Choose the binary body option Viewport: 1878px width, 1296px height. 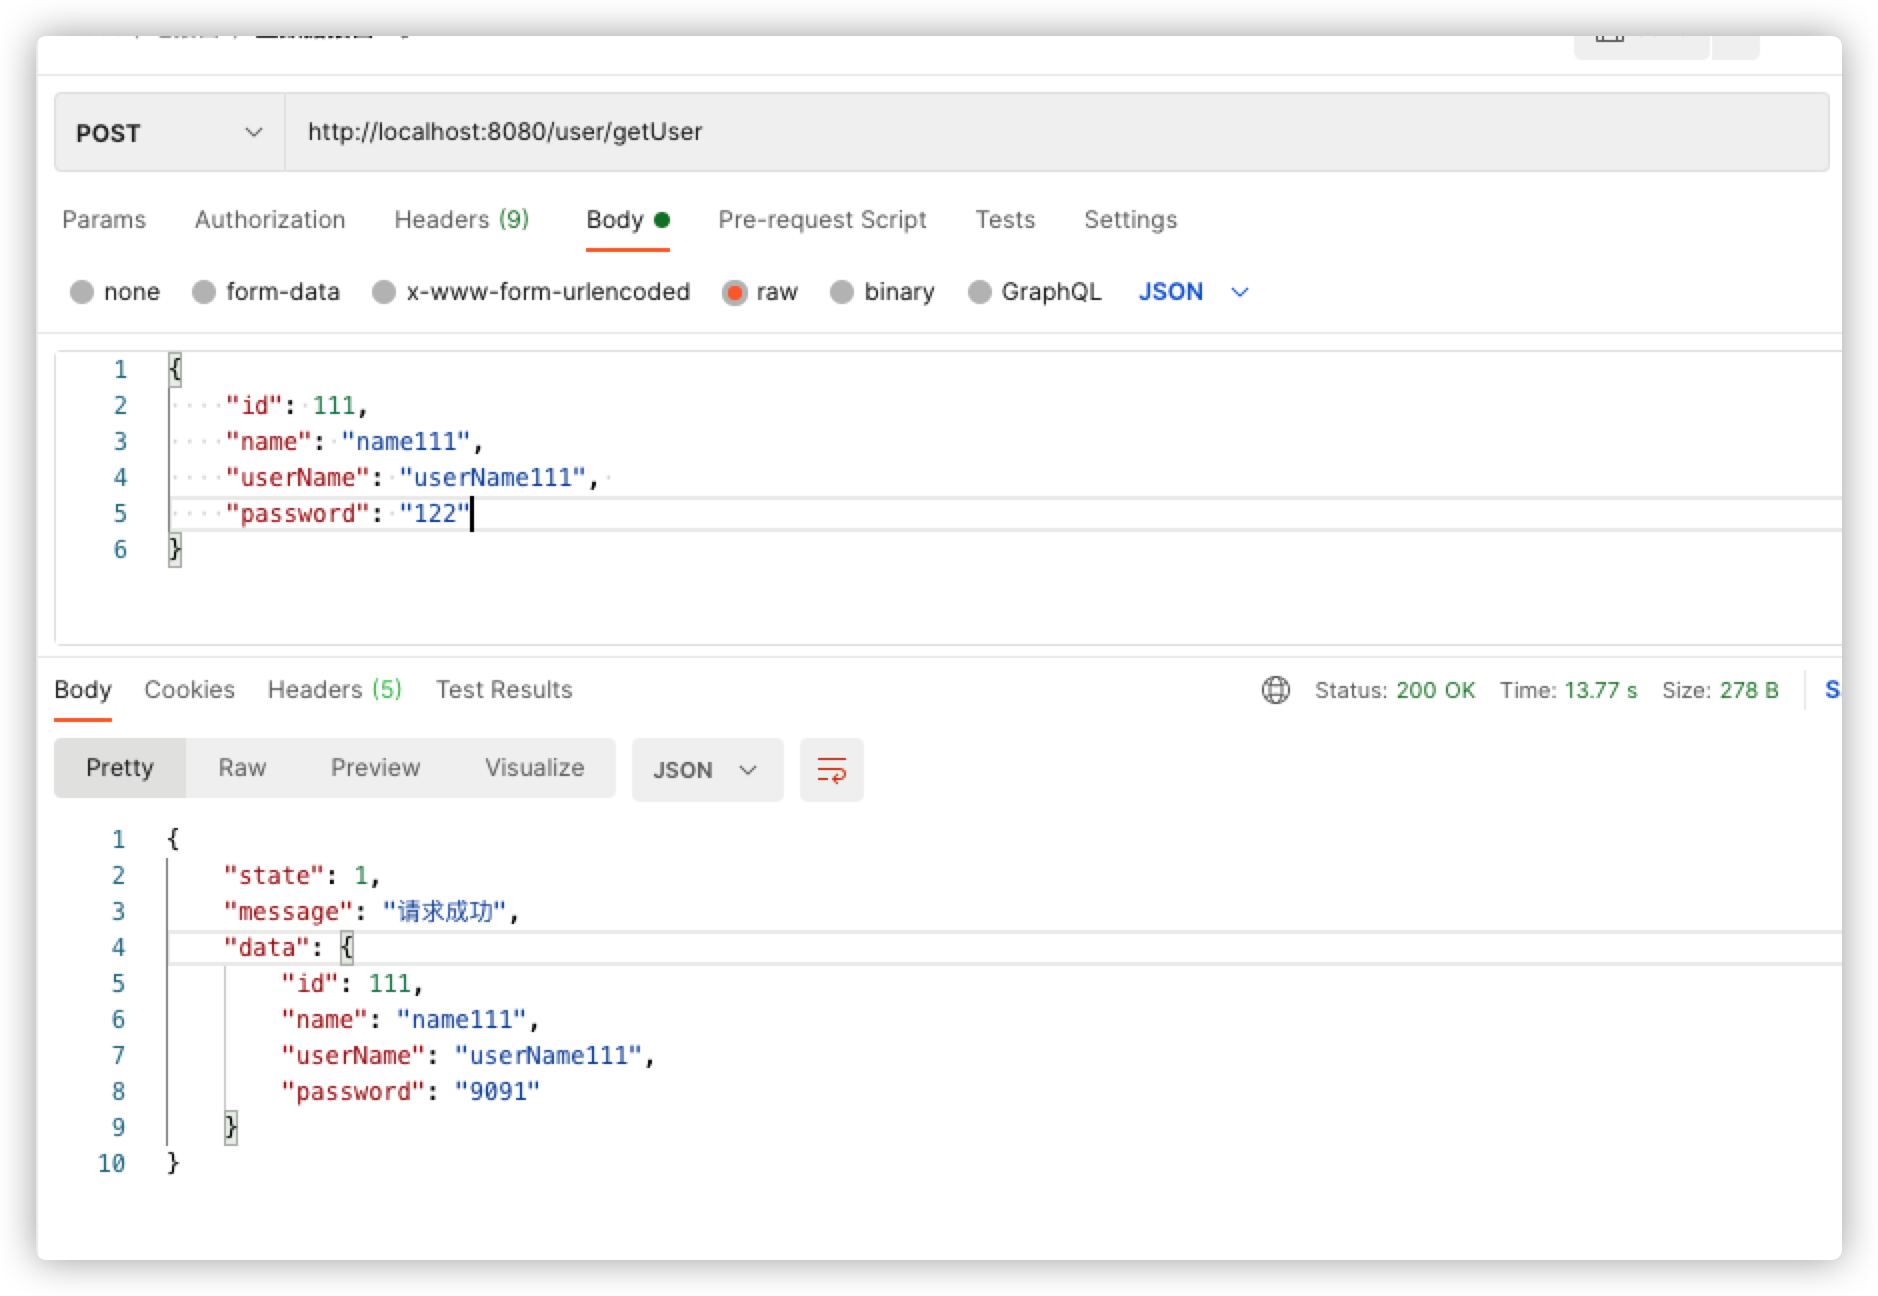coord(842,292)
